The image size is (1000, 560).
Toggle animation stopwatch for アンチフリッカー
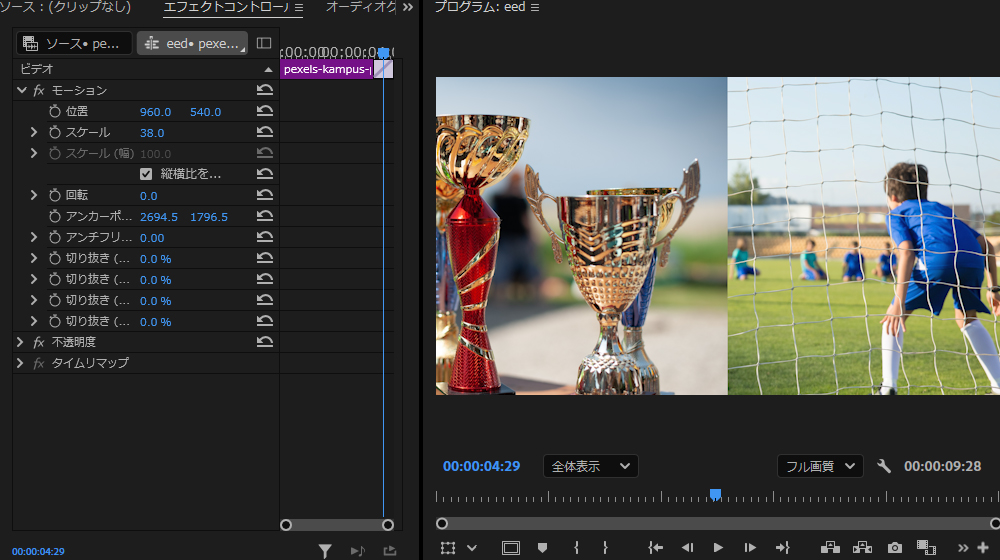[55, 237]
